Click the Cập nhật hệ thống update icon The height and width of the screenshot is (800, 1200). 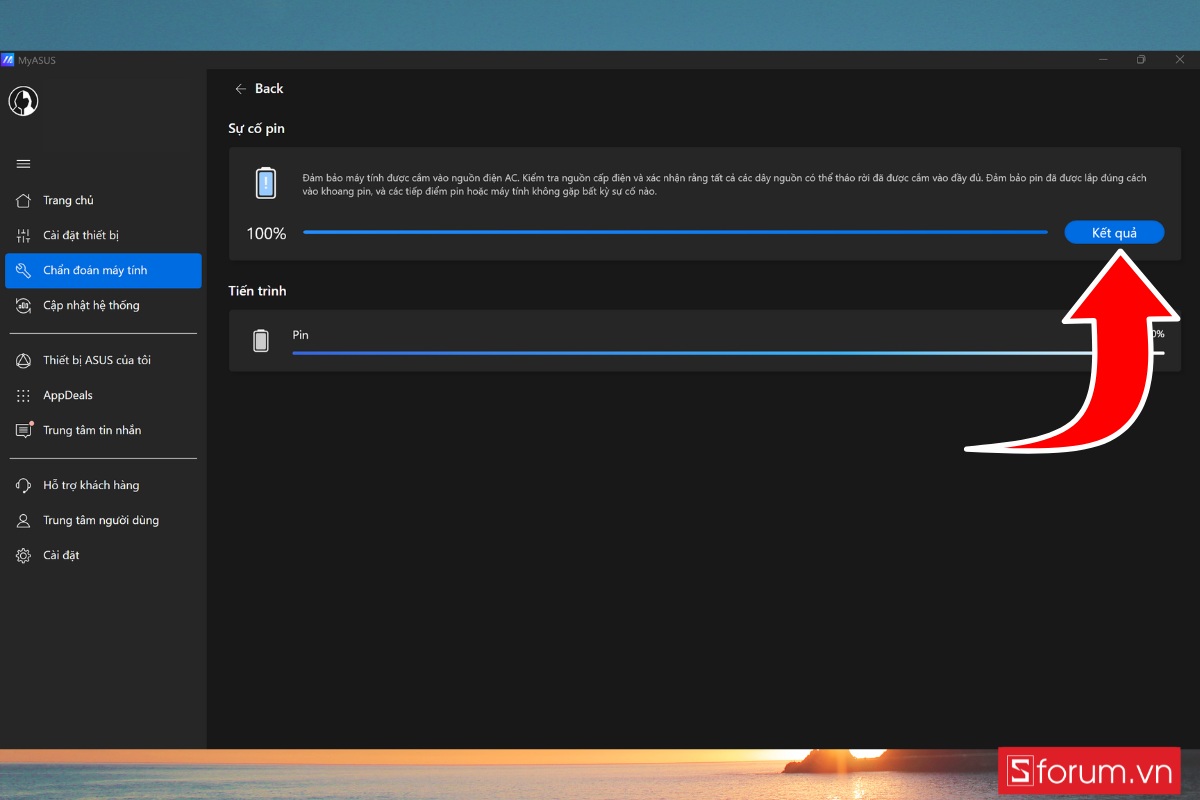click(23, 305)
